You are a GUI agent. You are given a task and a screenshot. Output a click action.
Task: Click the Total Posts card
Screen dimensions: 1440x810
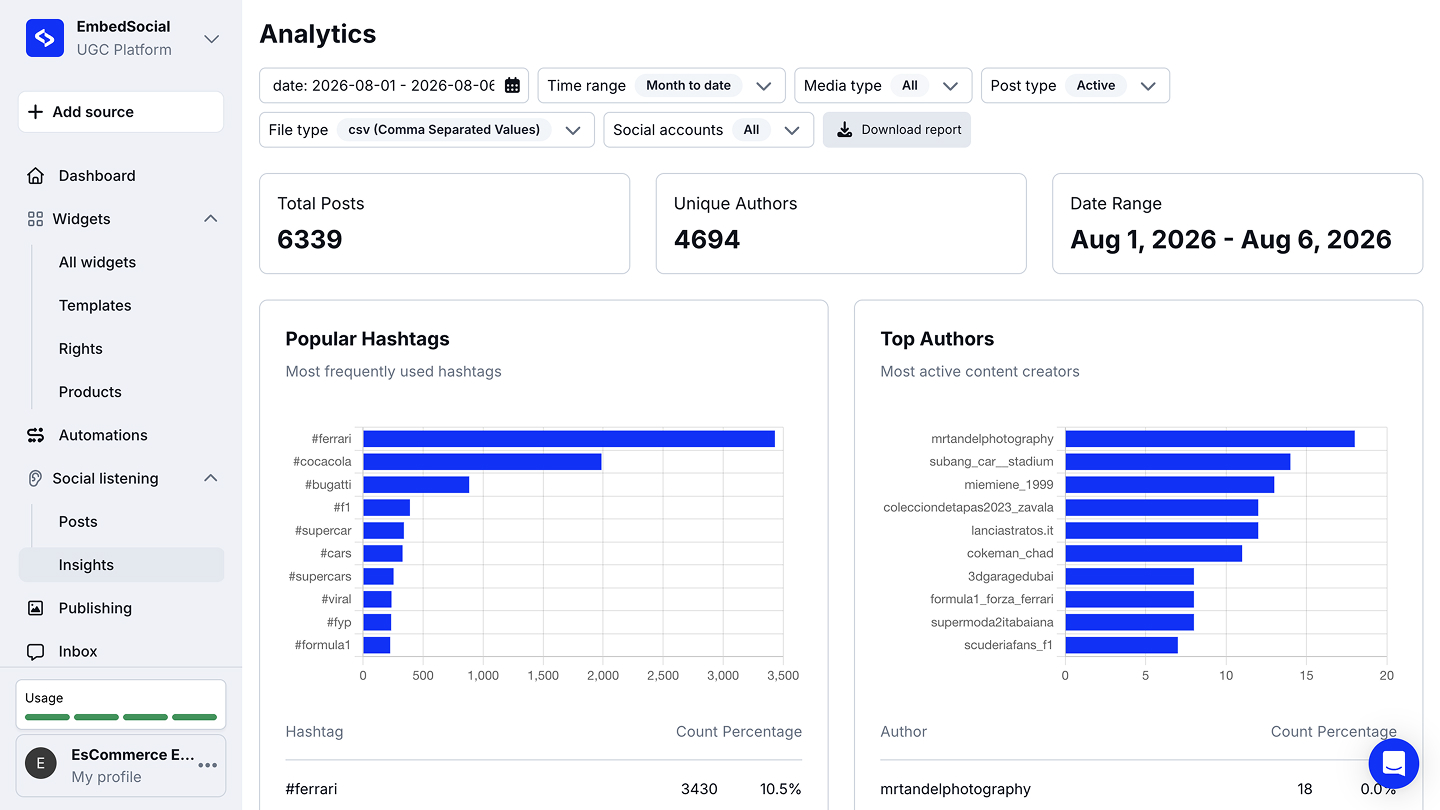pyautogui.click(x=444, y=223)
